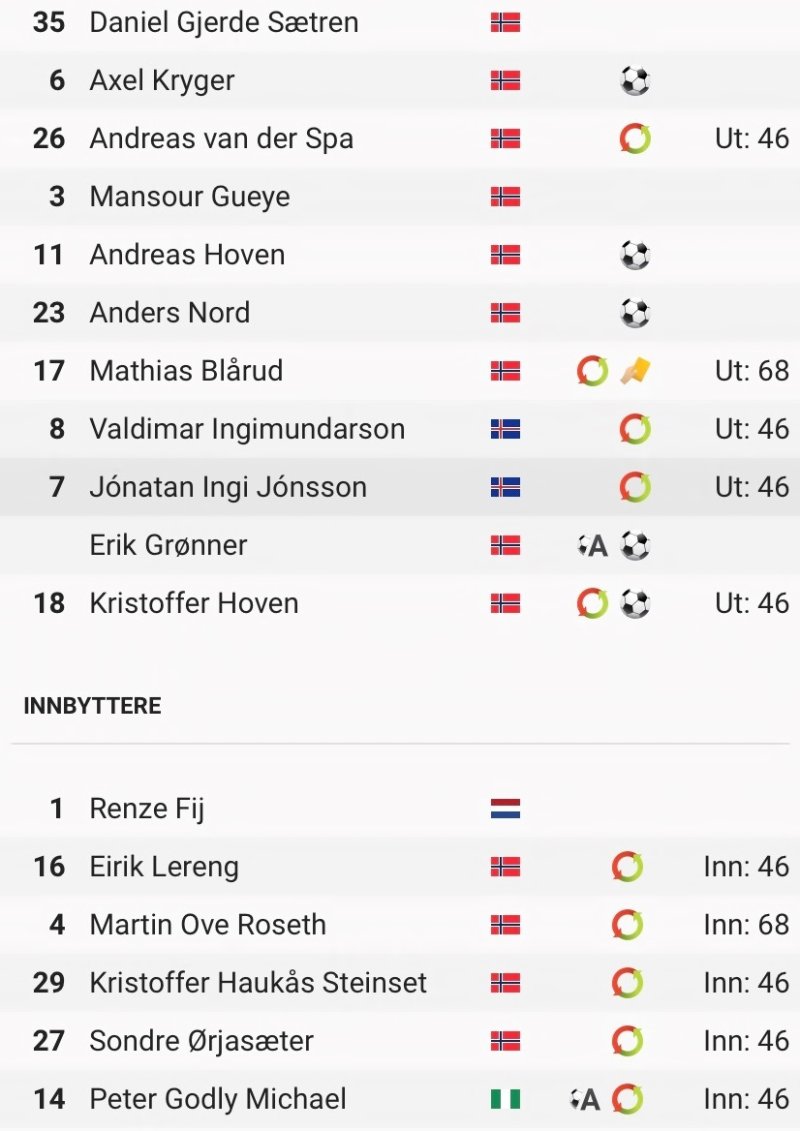Click the goal ball icon beside Axel Kryger
The image size is (800, 1131).
(635, 81)
